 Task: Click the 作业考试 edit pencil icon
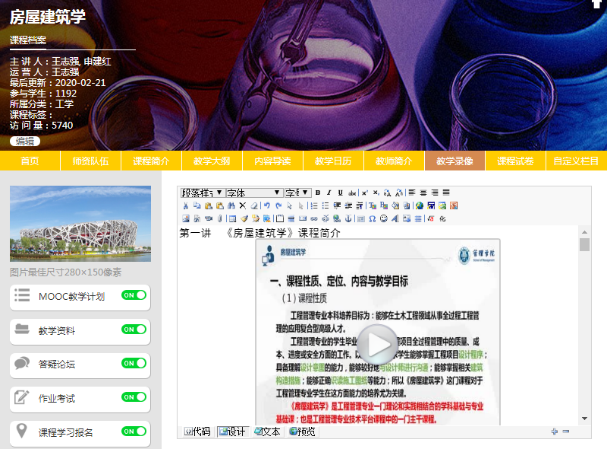(22, 398)
